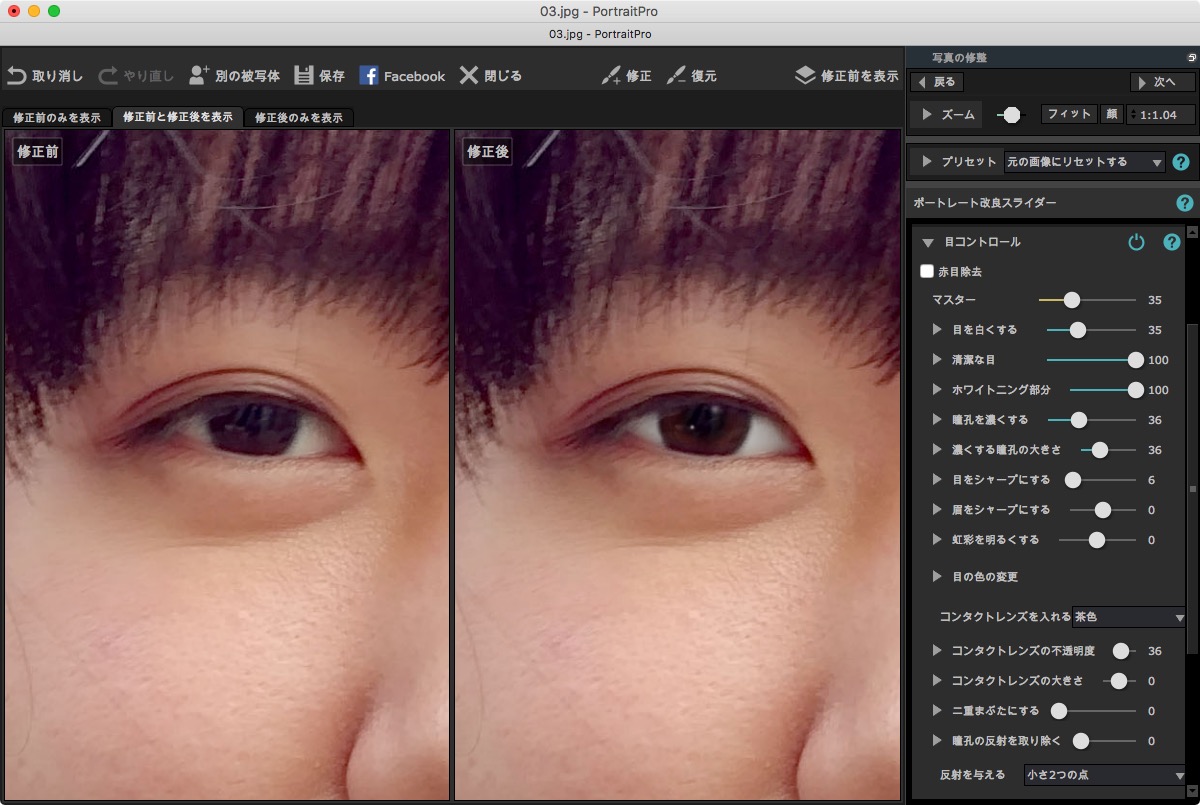1200x805 pixels.
Task: Select the Restore (復元) brush tool
Action: [676, 76]
